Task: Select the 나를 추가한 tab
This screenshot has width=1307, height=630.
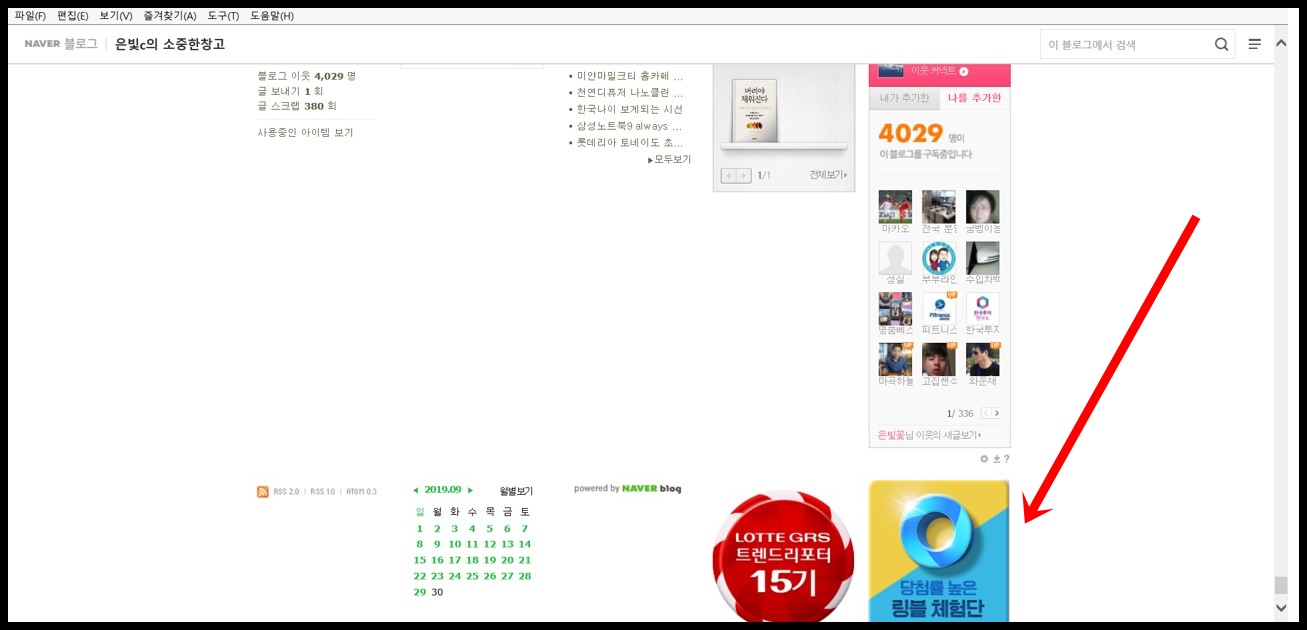Action: [x=974, y=98]
